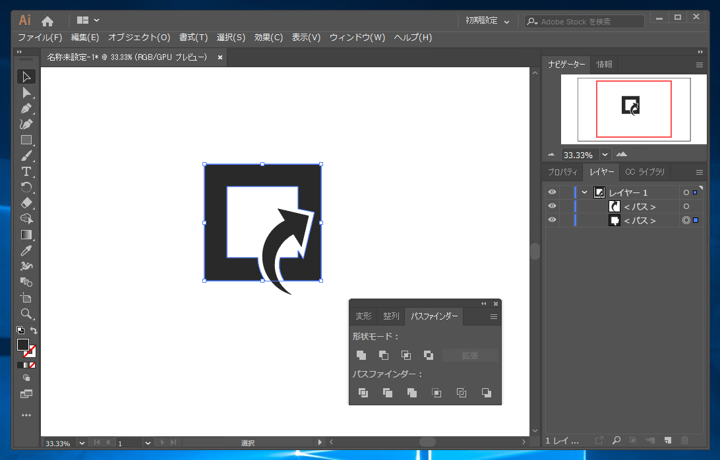Click the change screen mode icon
Viewport: 720px width, 460px height.
(x=26, y=394)
